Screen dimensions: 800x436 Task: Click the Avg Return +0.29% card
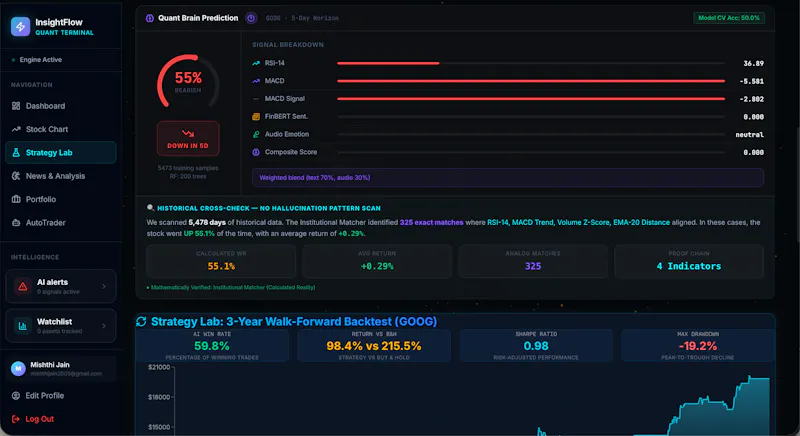click(377, 261)
